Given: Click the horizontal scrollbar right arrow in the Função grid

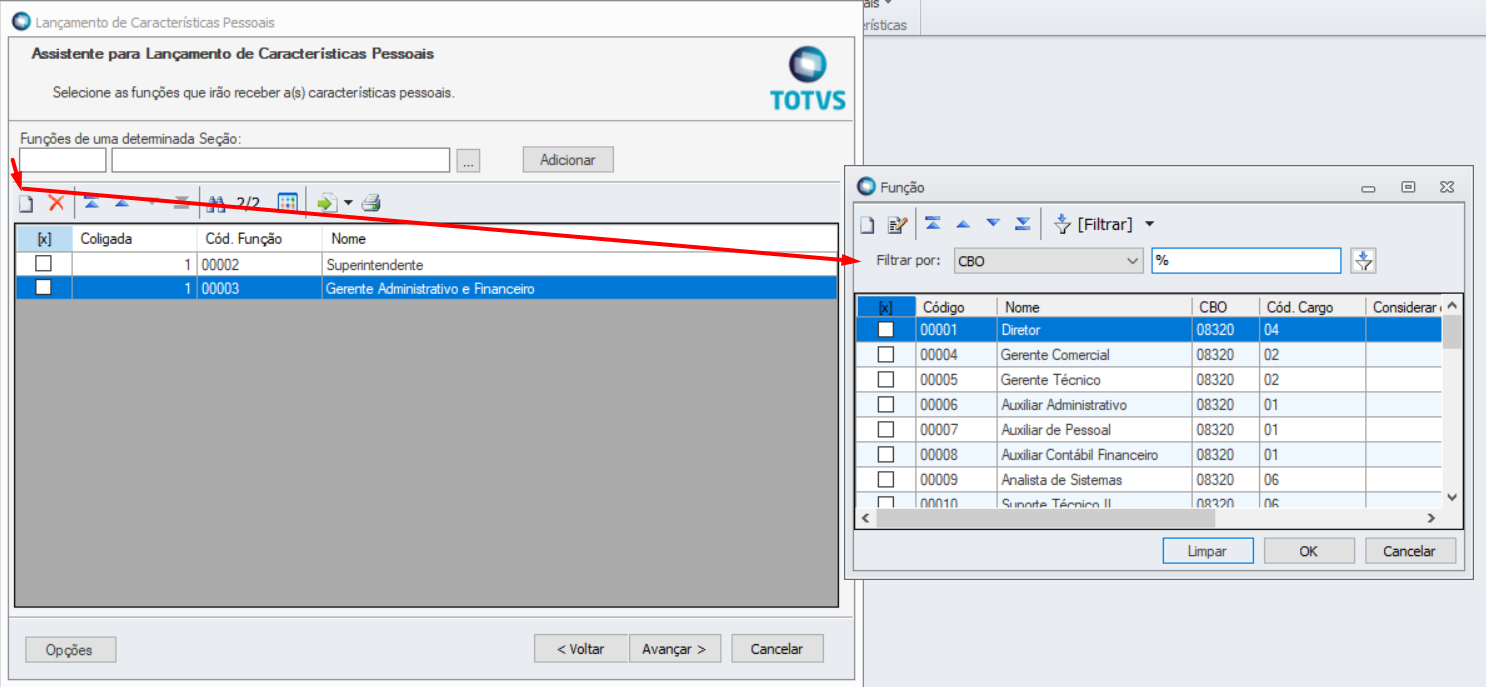Looking at the screenshot, I should point(1431,518).
